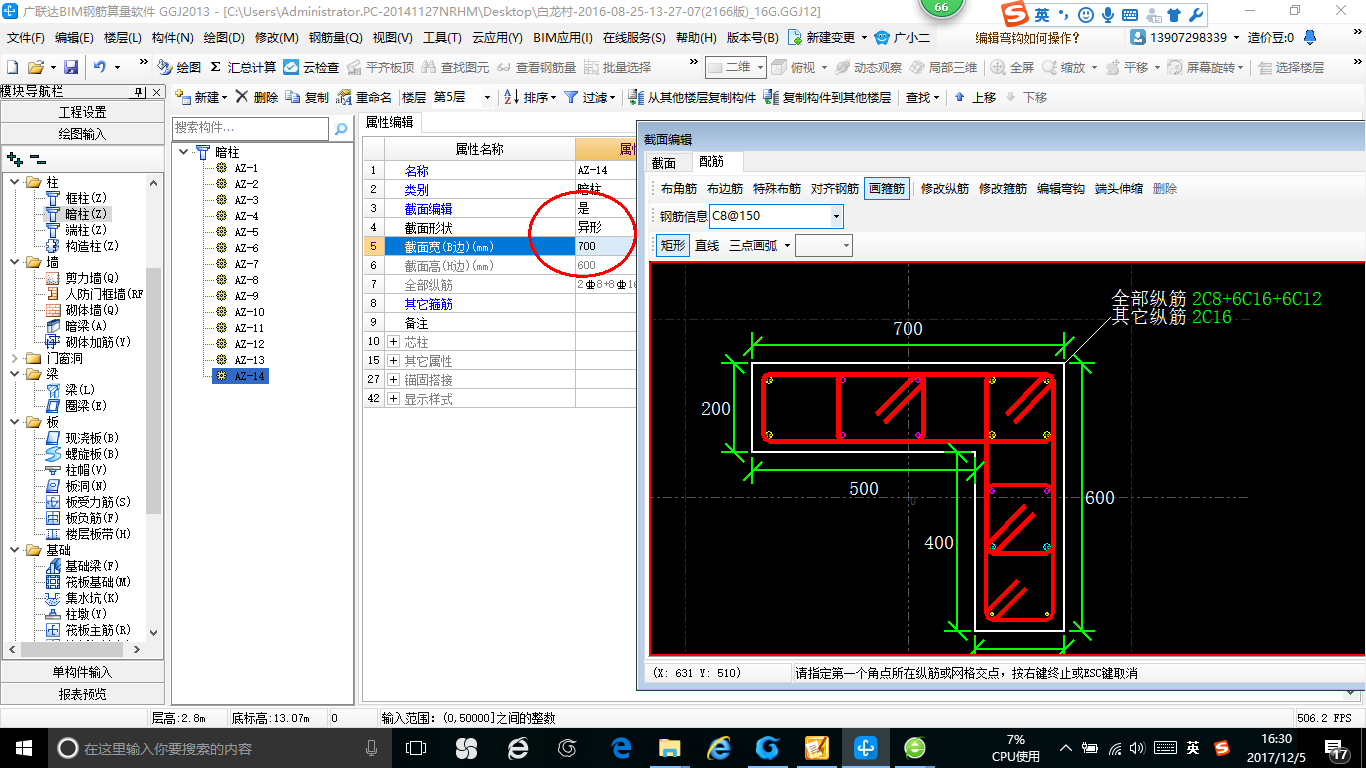Start the 云检查 cloud check

point(311,67)
